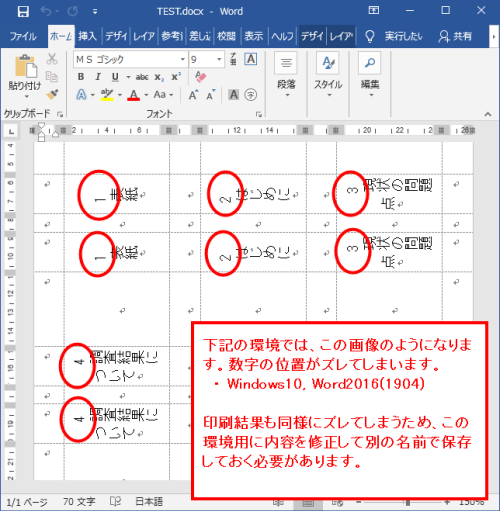Apply red font color
Viewport: 500px width, 511px height.
pos(134,95)
